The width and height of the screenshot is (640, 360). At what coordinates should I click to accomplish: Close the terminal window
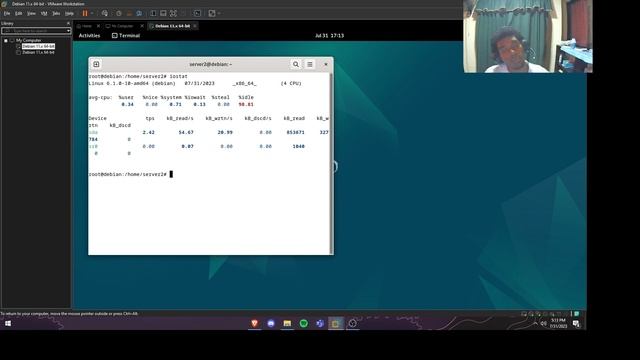point(326,64)
